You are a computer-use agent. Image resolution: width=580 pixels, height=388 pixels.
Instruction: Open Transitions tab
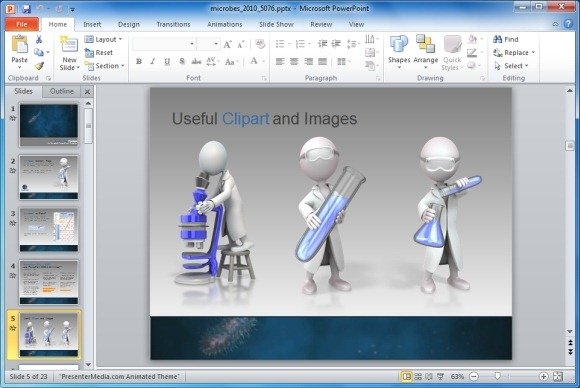click(173, 24)
